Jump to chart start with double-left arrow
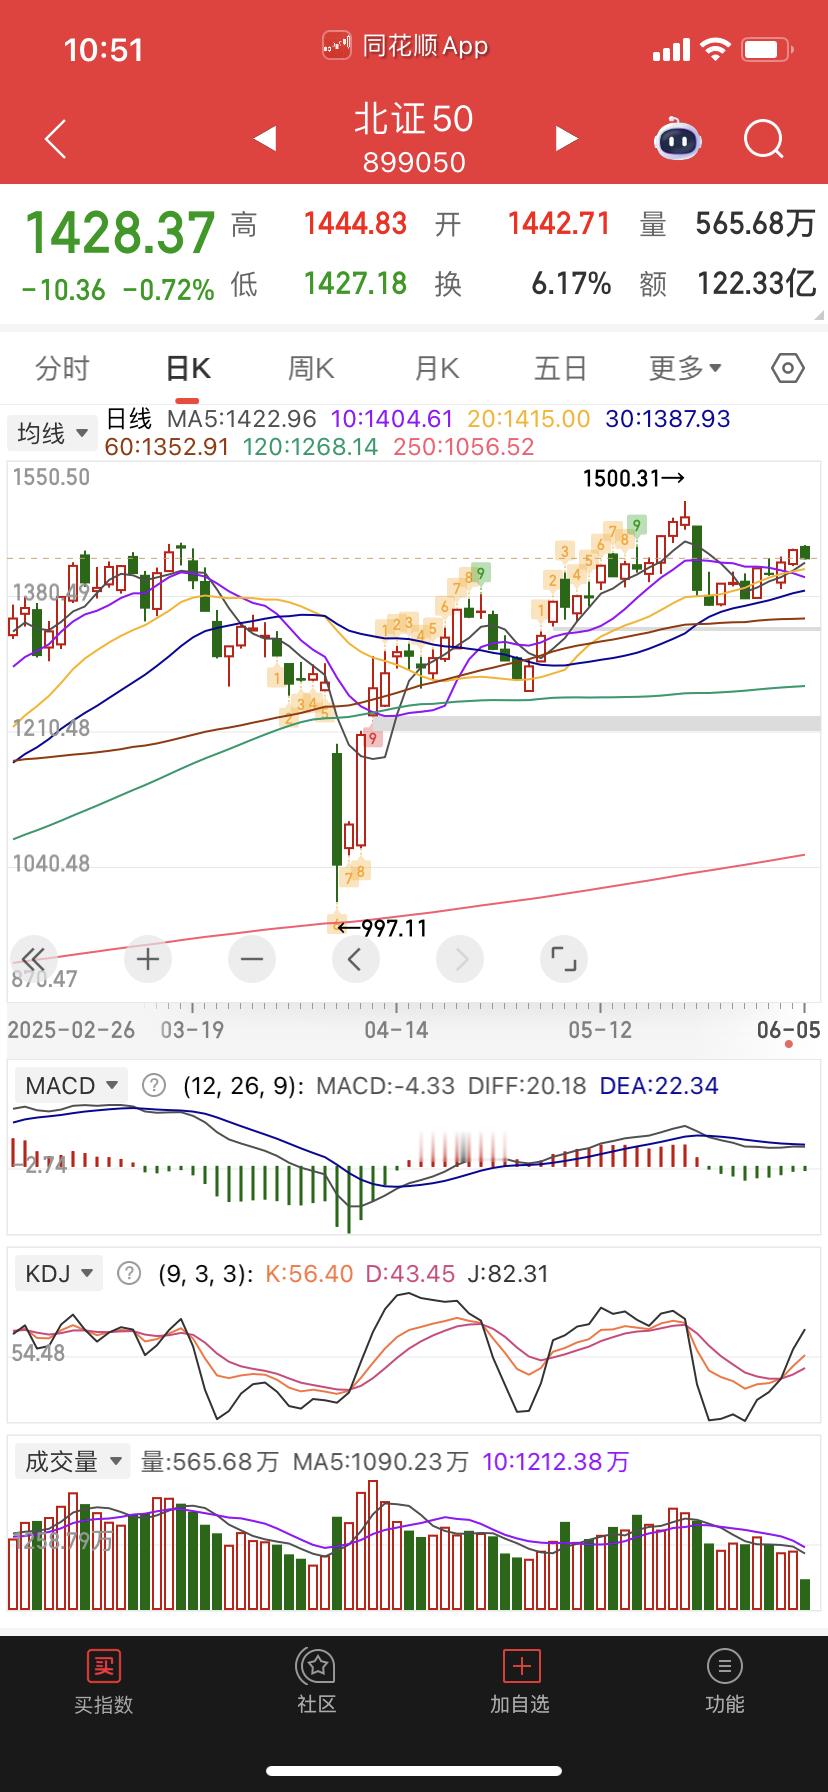The height and width of the screenshot is (1792, 828). point(33,959)
